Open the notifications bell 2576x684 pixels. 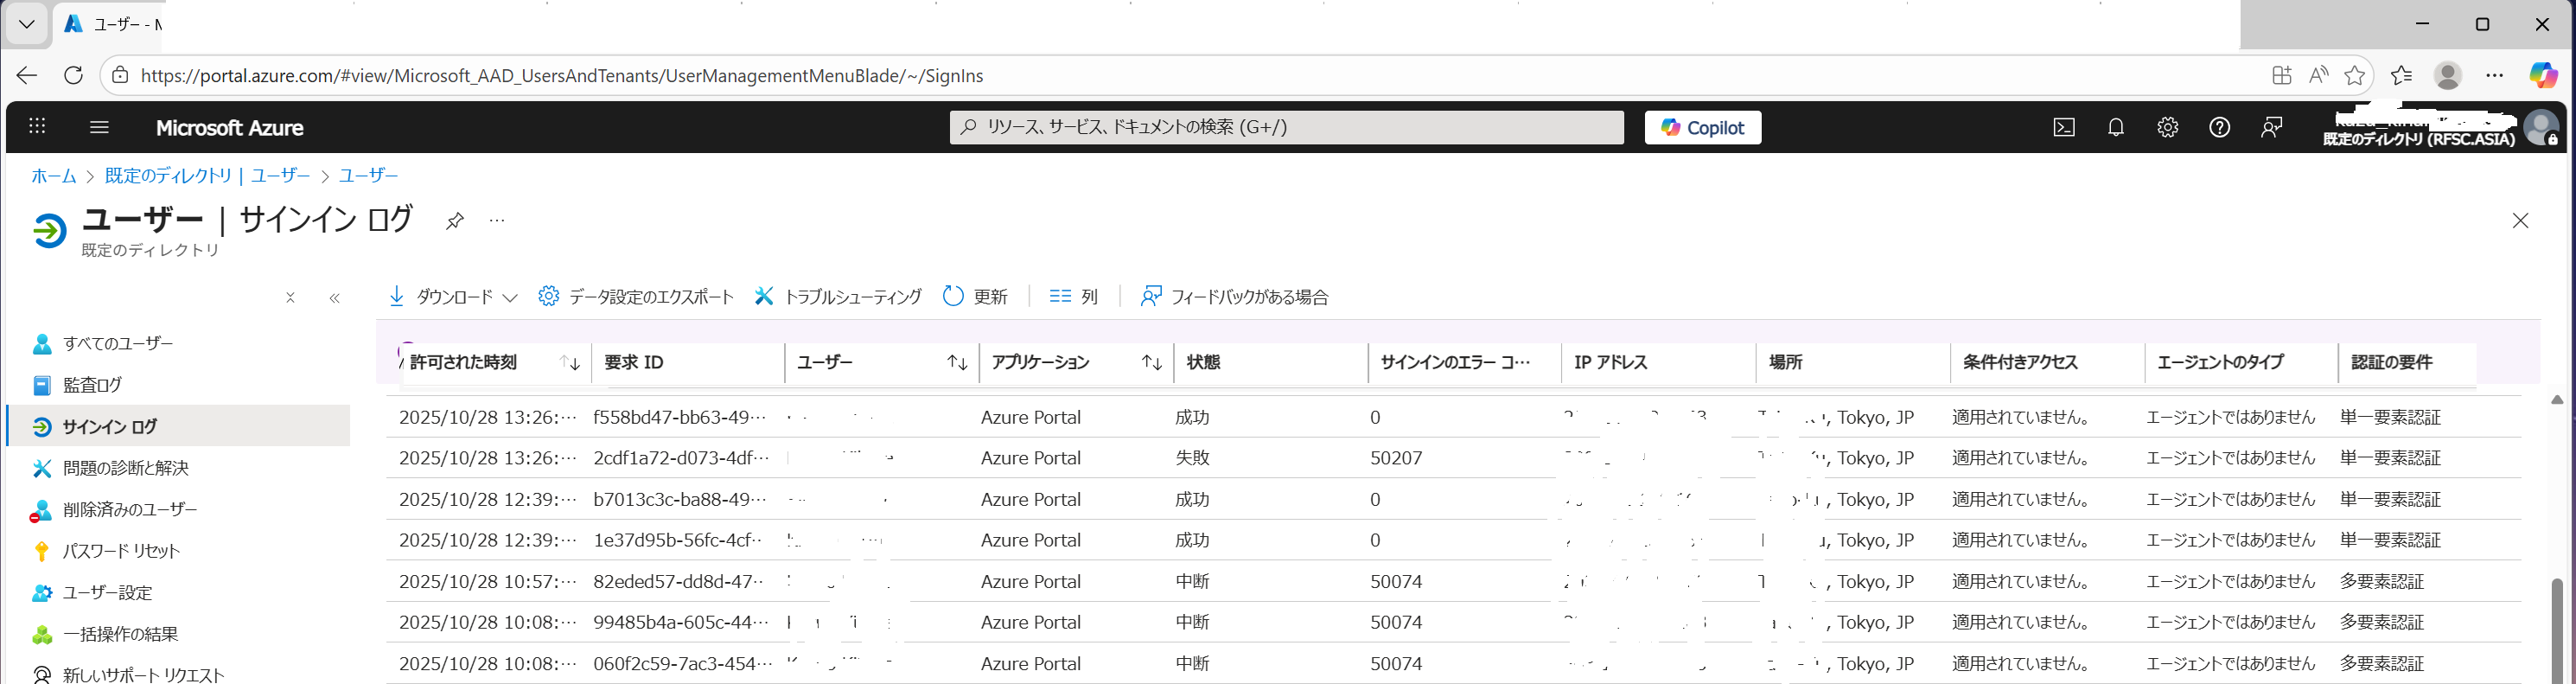point(2115,127)
